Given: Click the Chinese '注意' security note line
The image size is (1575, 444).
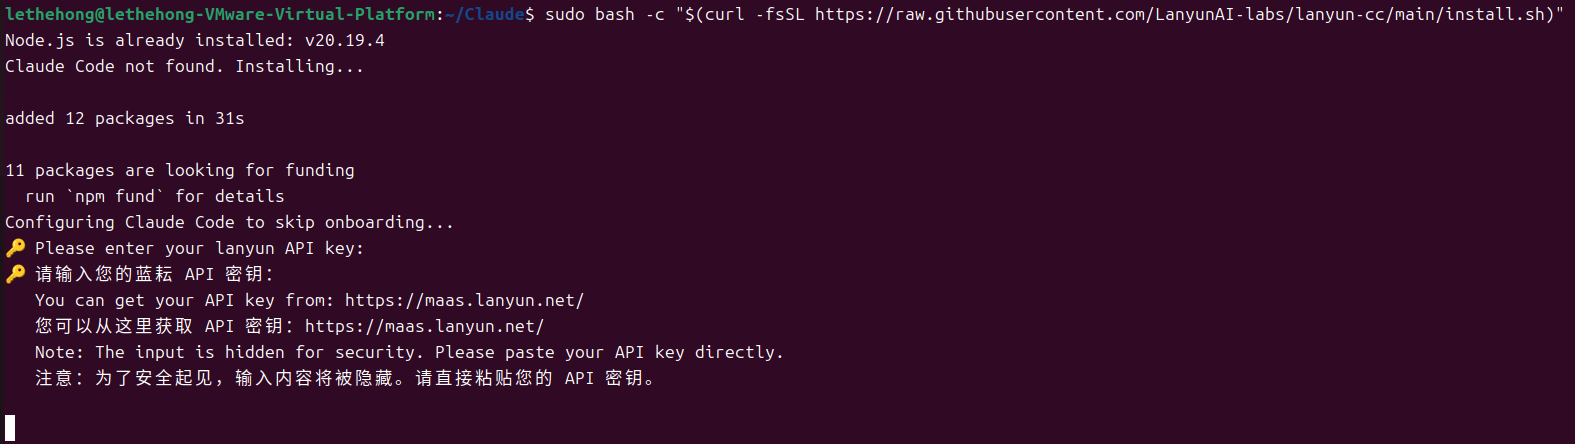Looking at the screenshot, I should click(345, 378).
